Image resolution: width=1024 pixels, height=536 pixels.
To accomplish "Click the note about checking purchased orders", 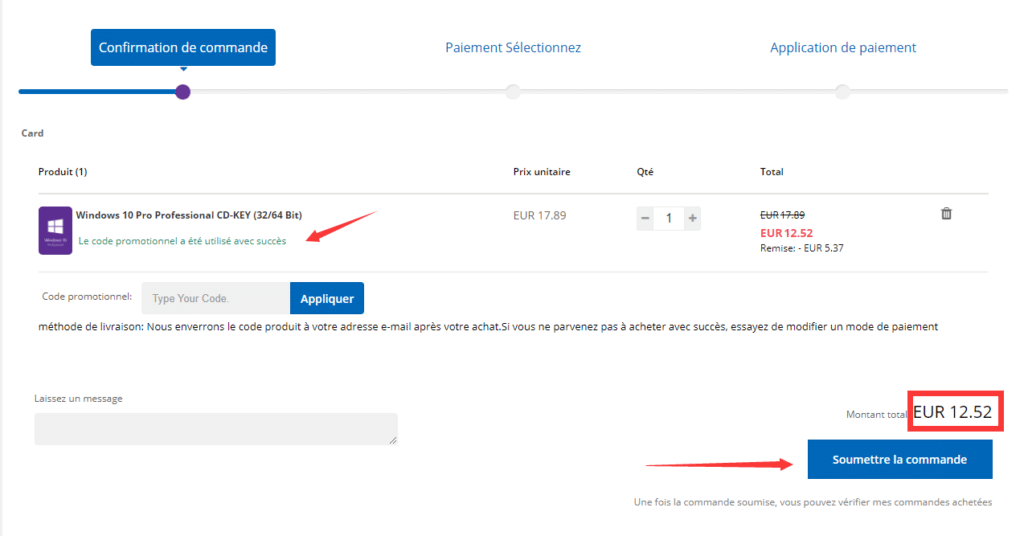I will [812, 502].
